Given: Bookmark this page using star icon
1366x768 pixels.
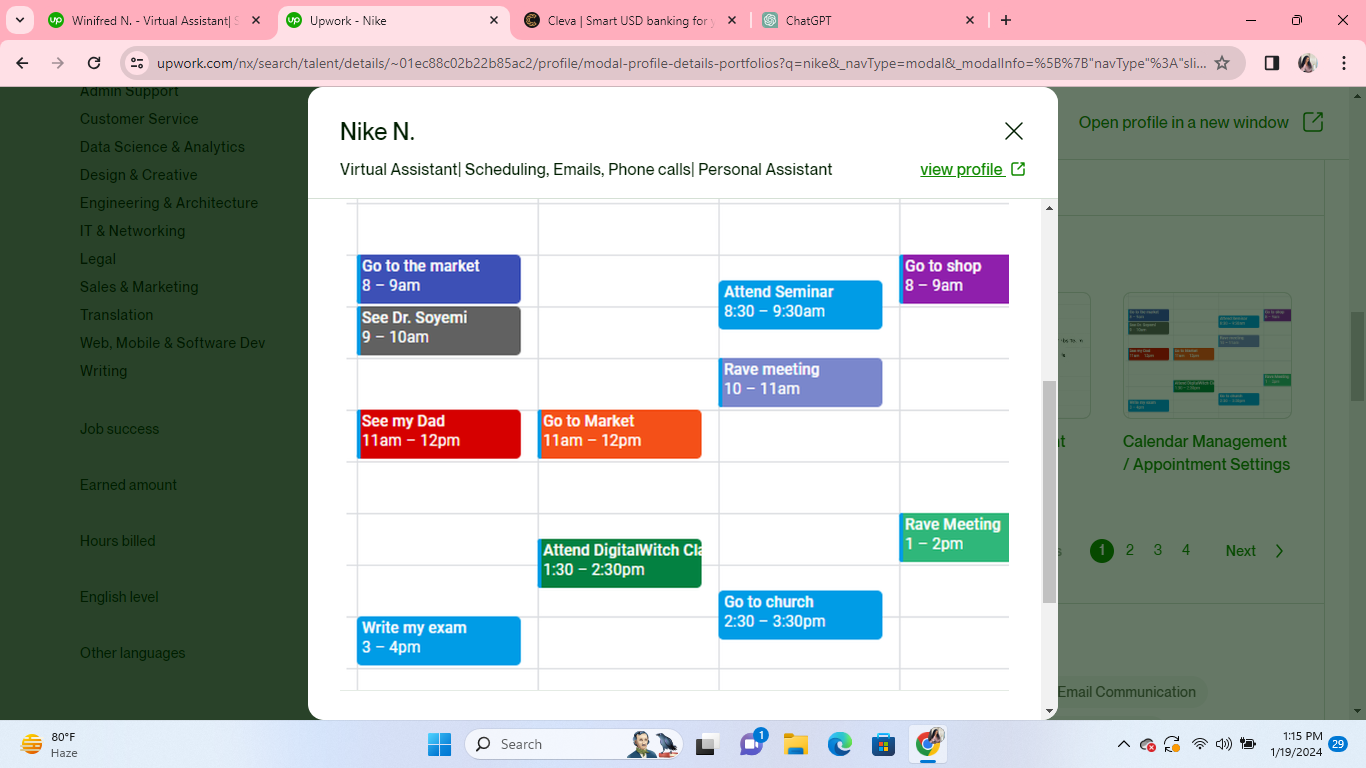Looking at the screenshot, I should coord(1222,63).
